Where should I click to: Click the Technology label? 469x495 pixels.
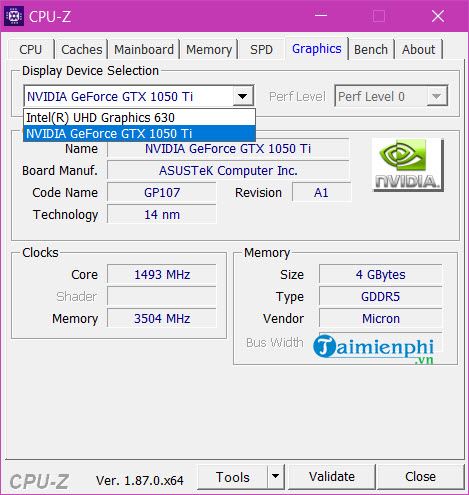point(66,215)
